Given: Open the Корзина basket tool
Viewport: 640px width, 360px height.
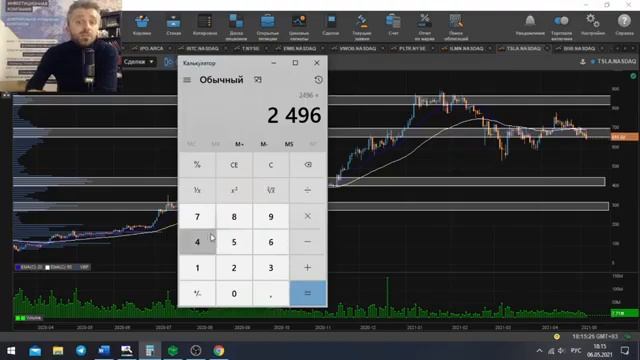Looking at the screenshot, I should [142, 25].
